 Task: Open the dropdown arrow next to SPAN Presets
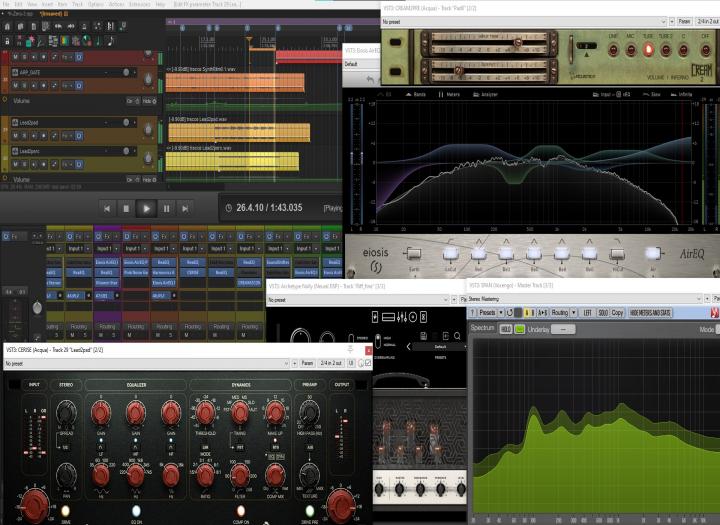pyautogui.click(x=501, y=313)
